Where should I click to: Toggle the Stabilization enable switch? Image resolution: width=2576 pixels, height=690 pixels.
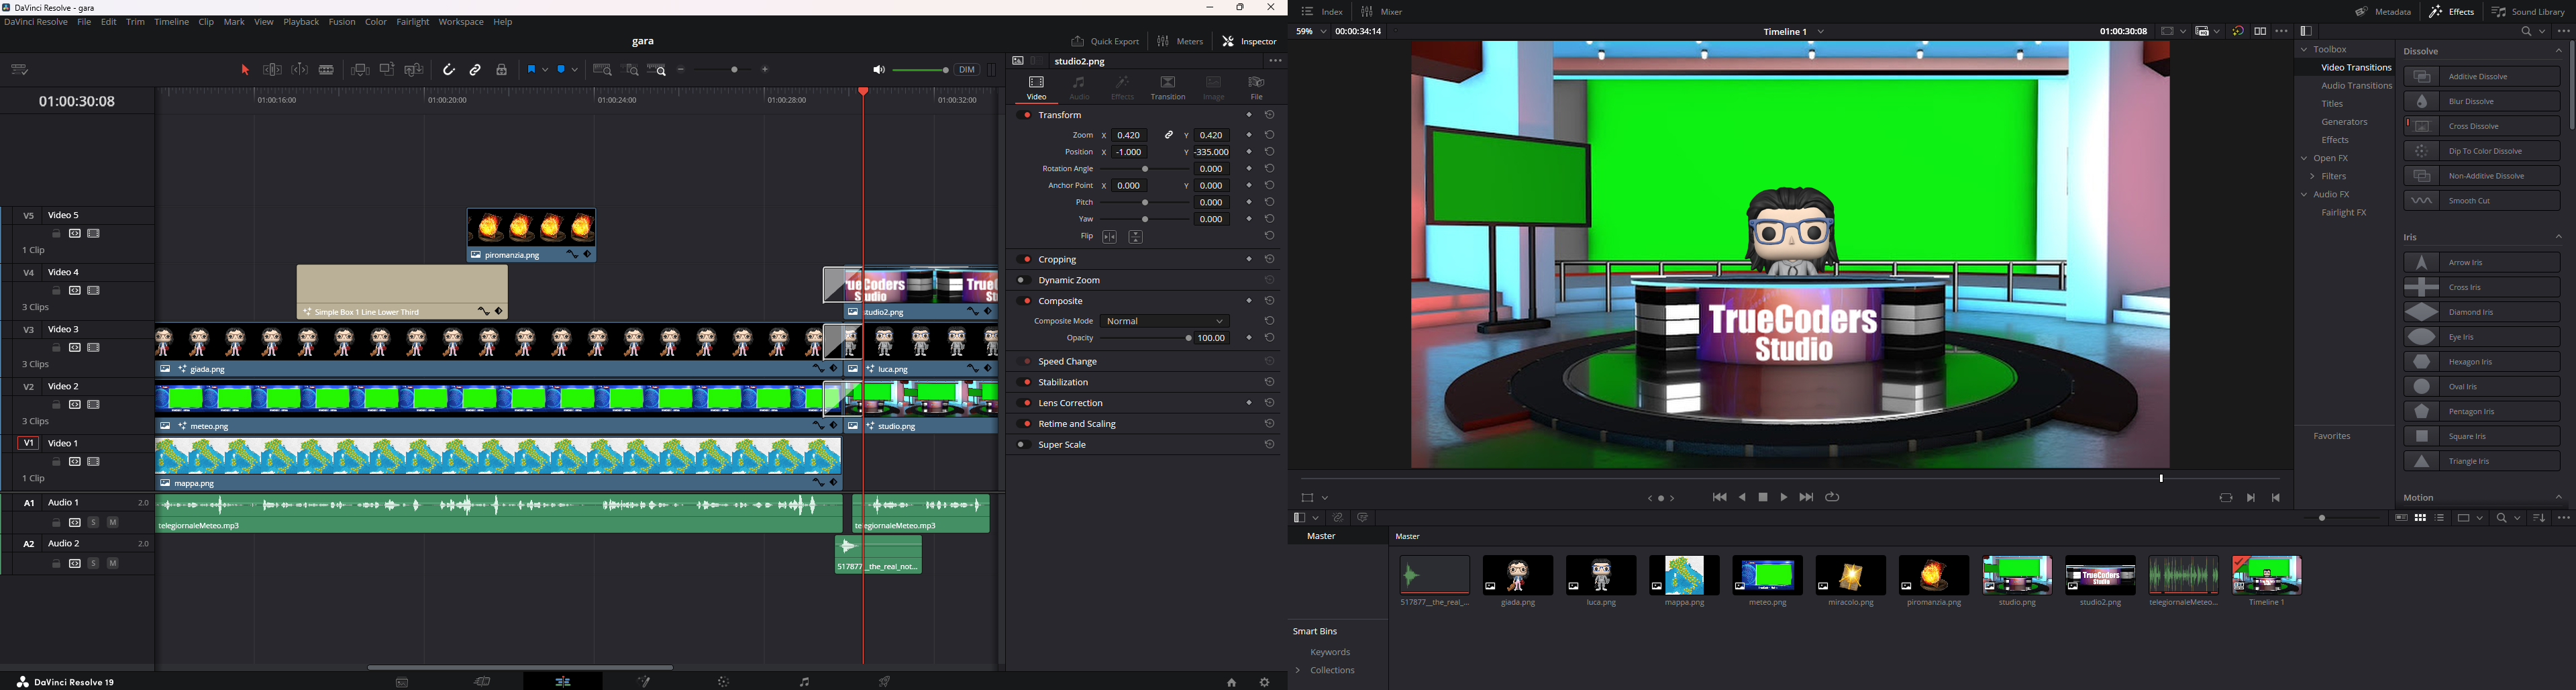(1025, 382)
